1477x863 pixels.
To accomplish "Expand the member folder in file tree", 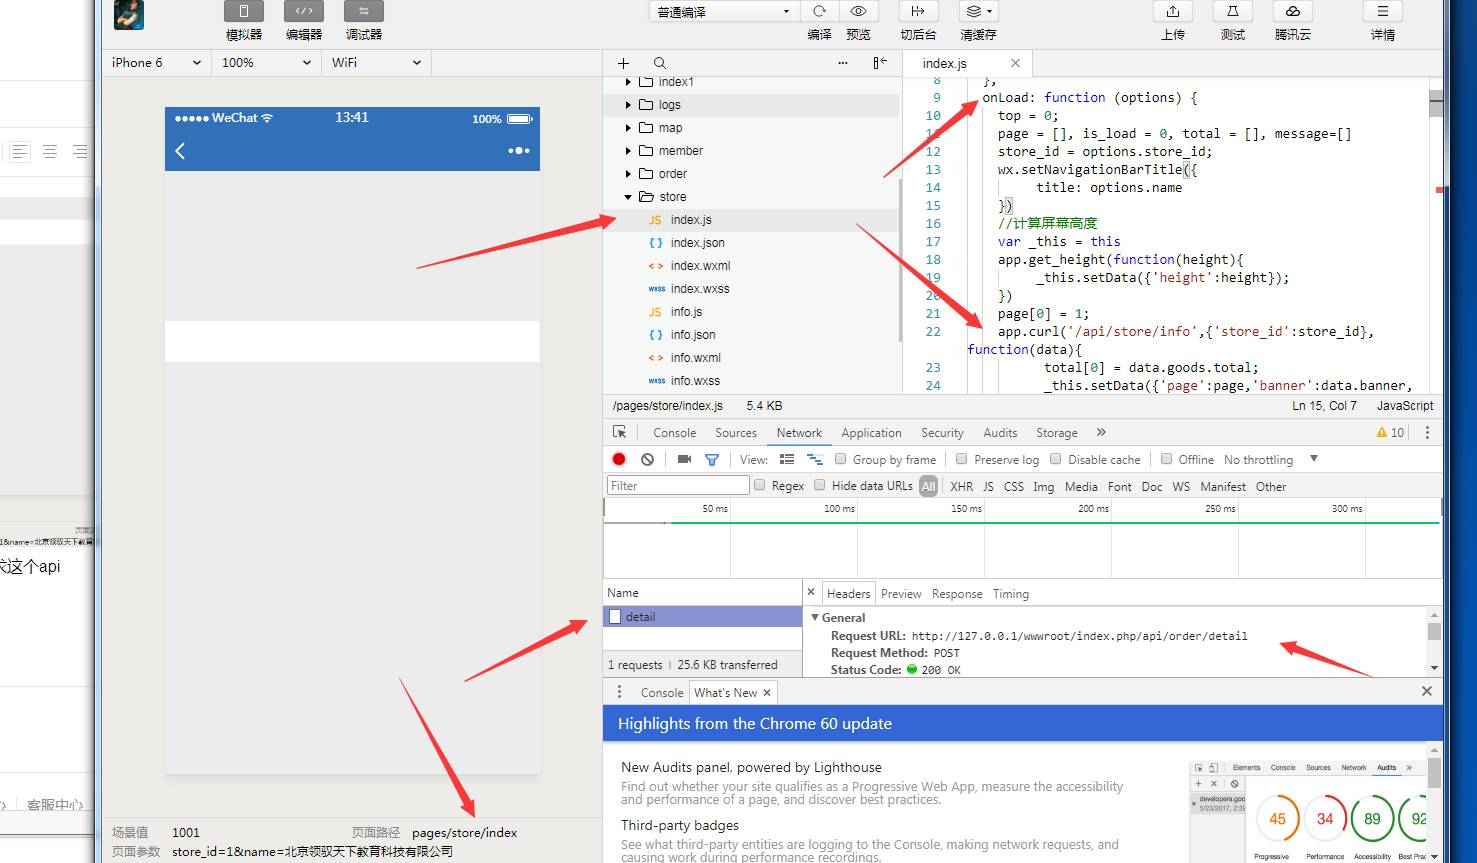I will [x=680, y=151].
